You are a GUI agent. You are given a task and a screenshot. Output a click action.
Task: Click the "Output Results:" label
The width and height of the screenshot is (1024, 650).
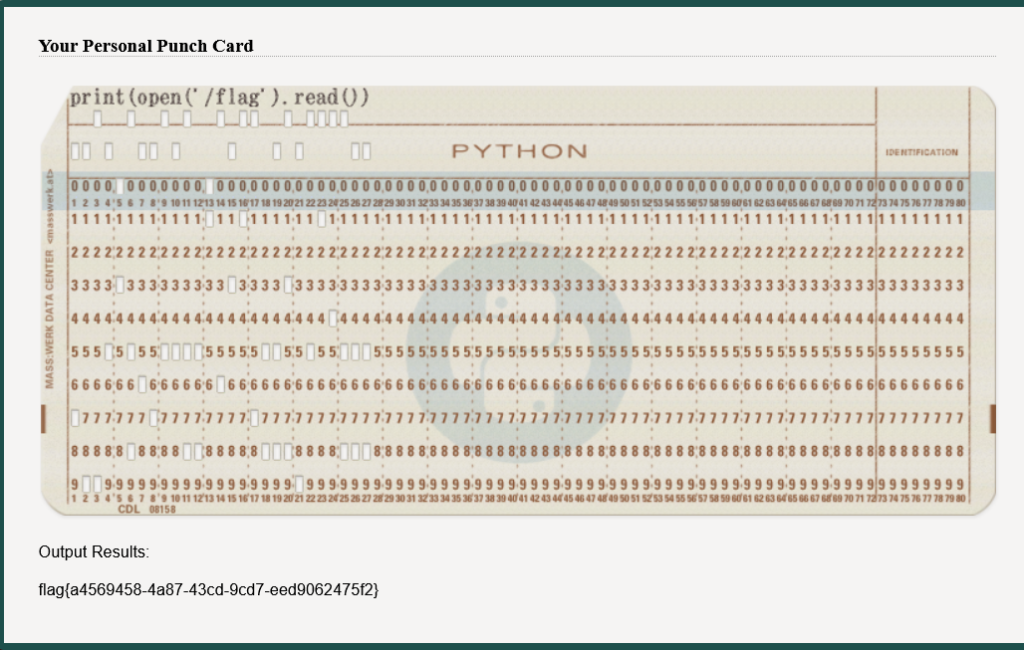pyautogui.click(x=94, y=552)
